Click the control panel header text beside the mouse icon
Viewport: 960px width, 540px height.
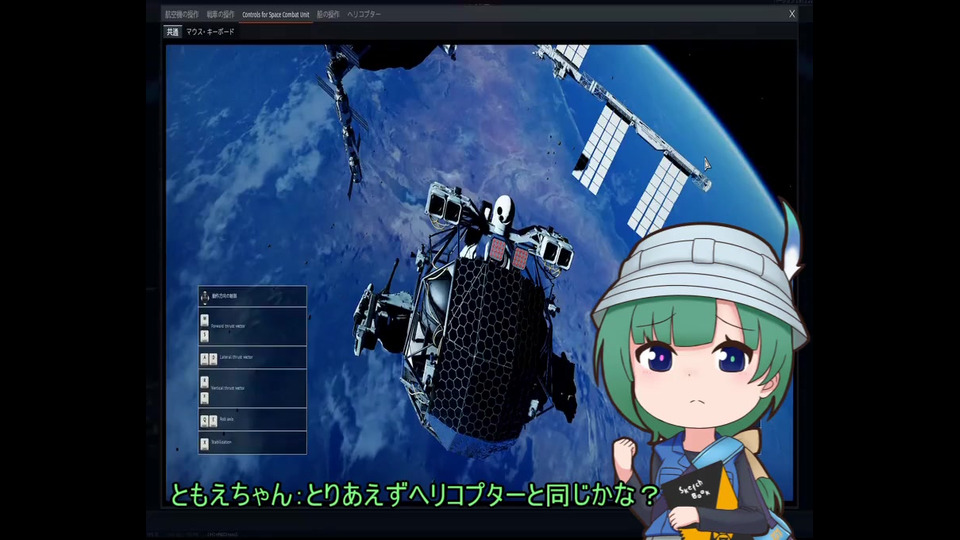(224, 296)
